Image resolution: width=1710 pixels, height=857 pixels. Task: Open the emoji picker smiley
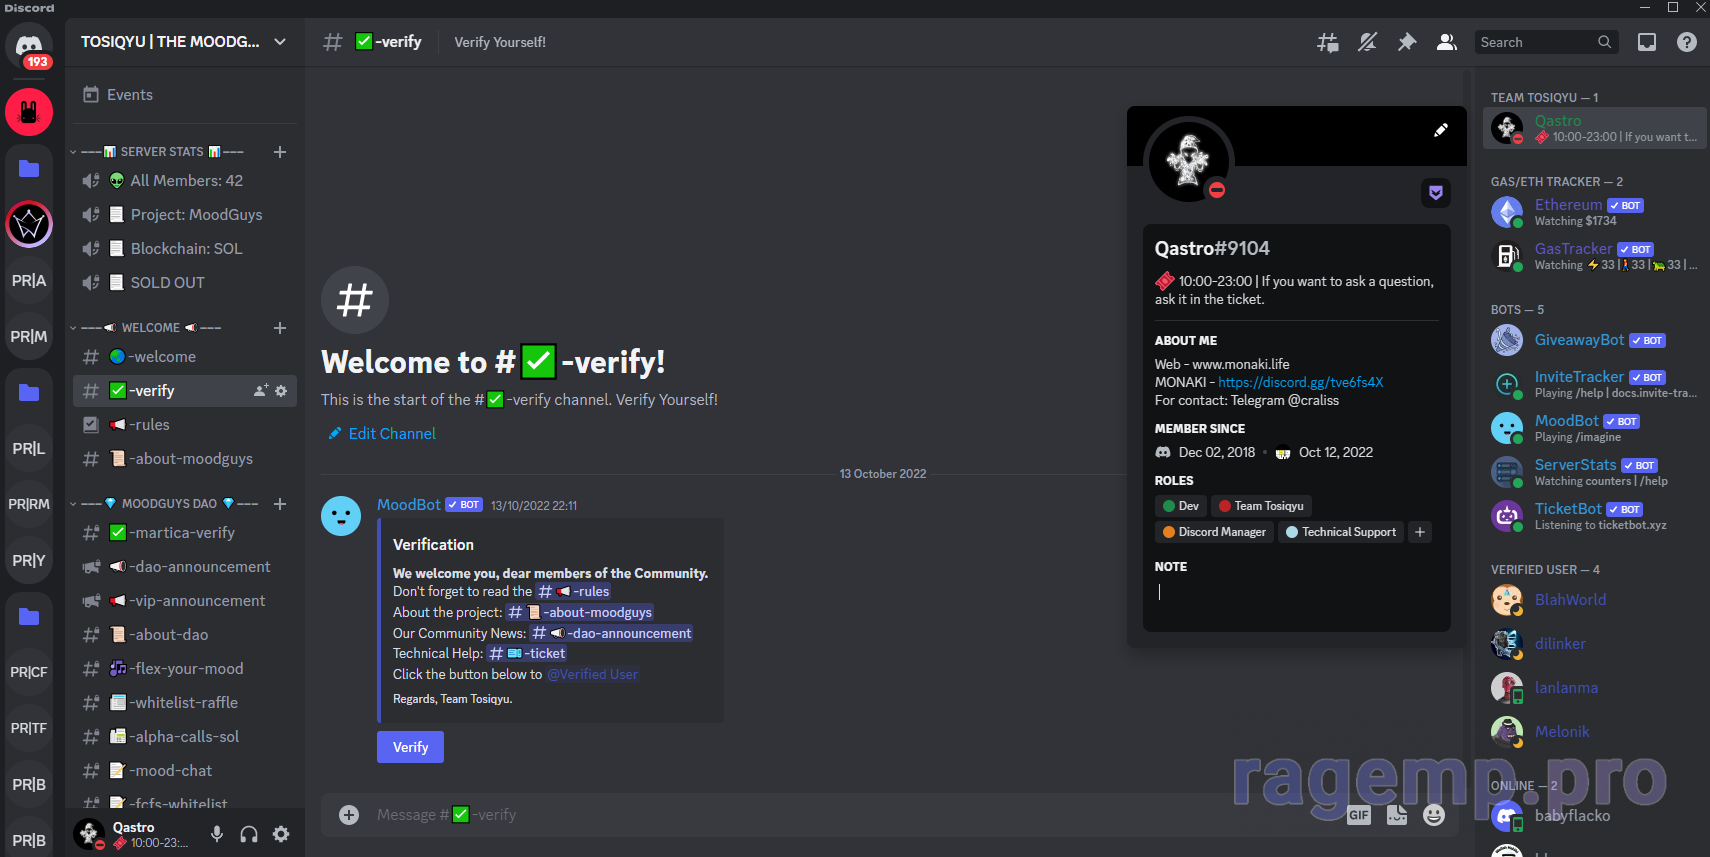tap(1434, 815)
